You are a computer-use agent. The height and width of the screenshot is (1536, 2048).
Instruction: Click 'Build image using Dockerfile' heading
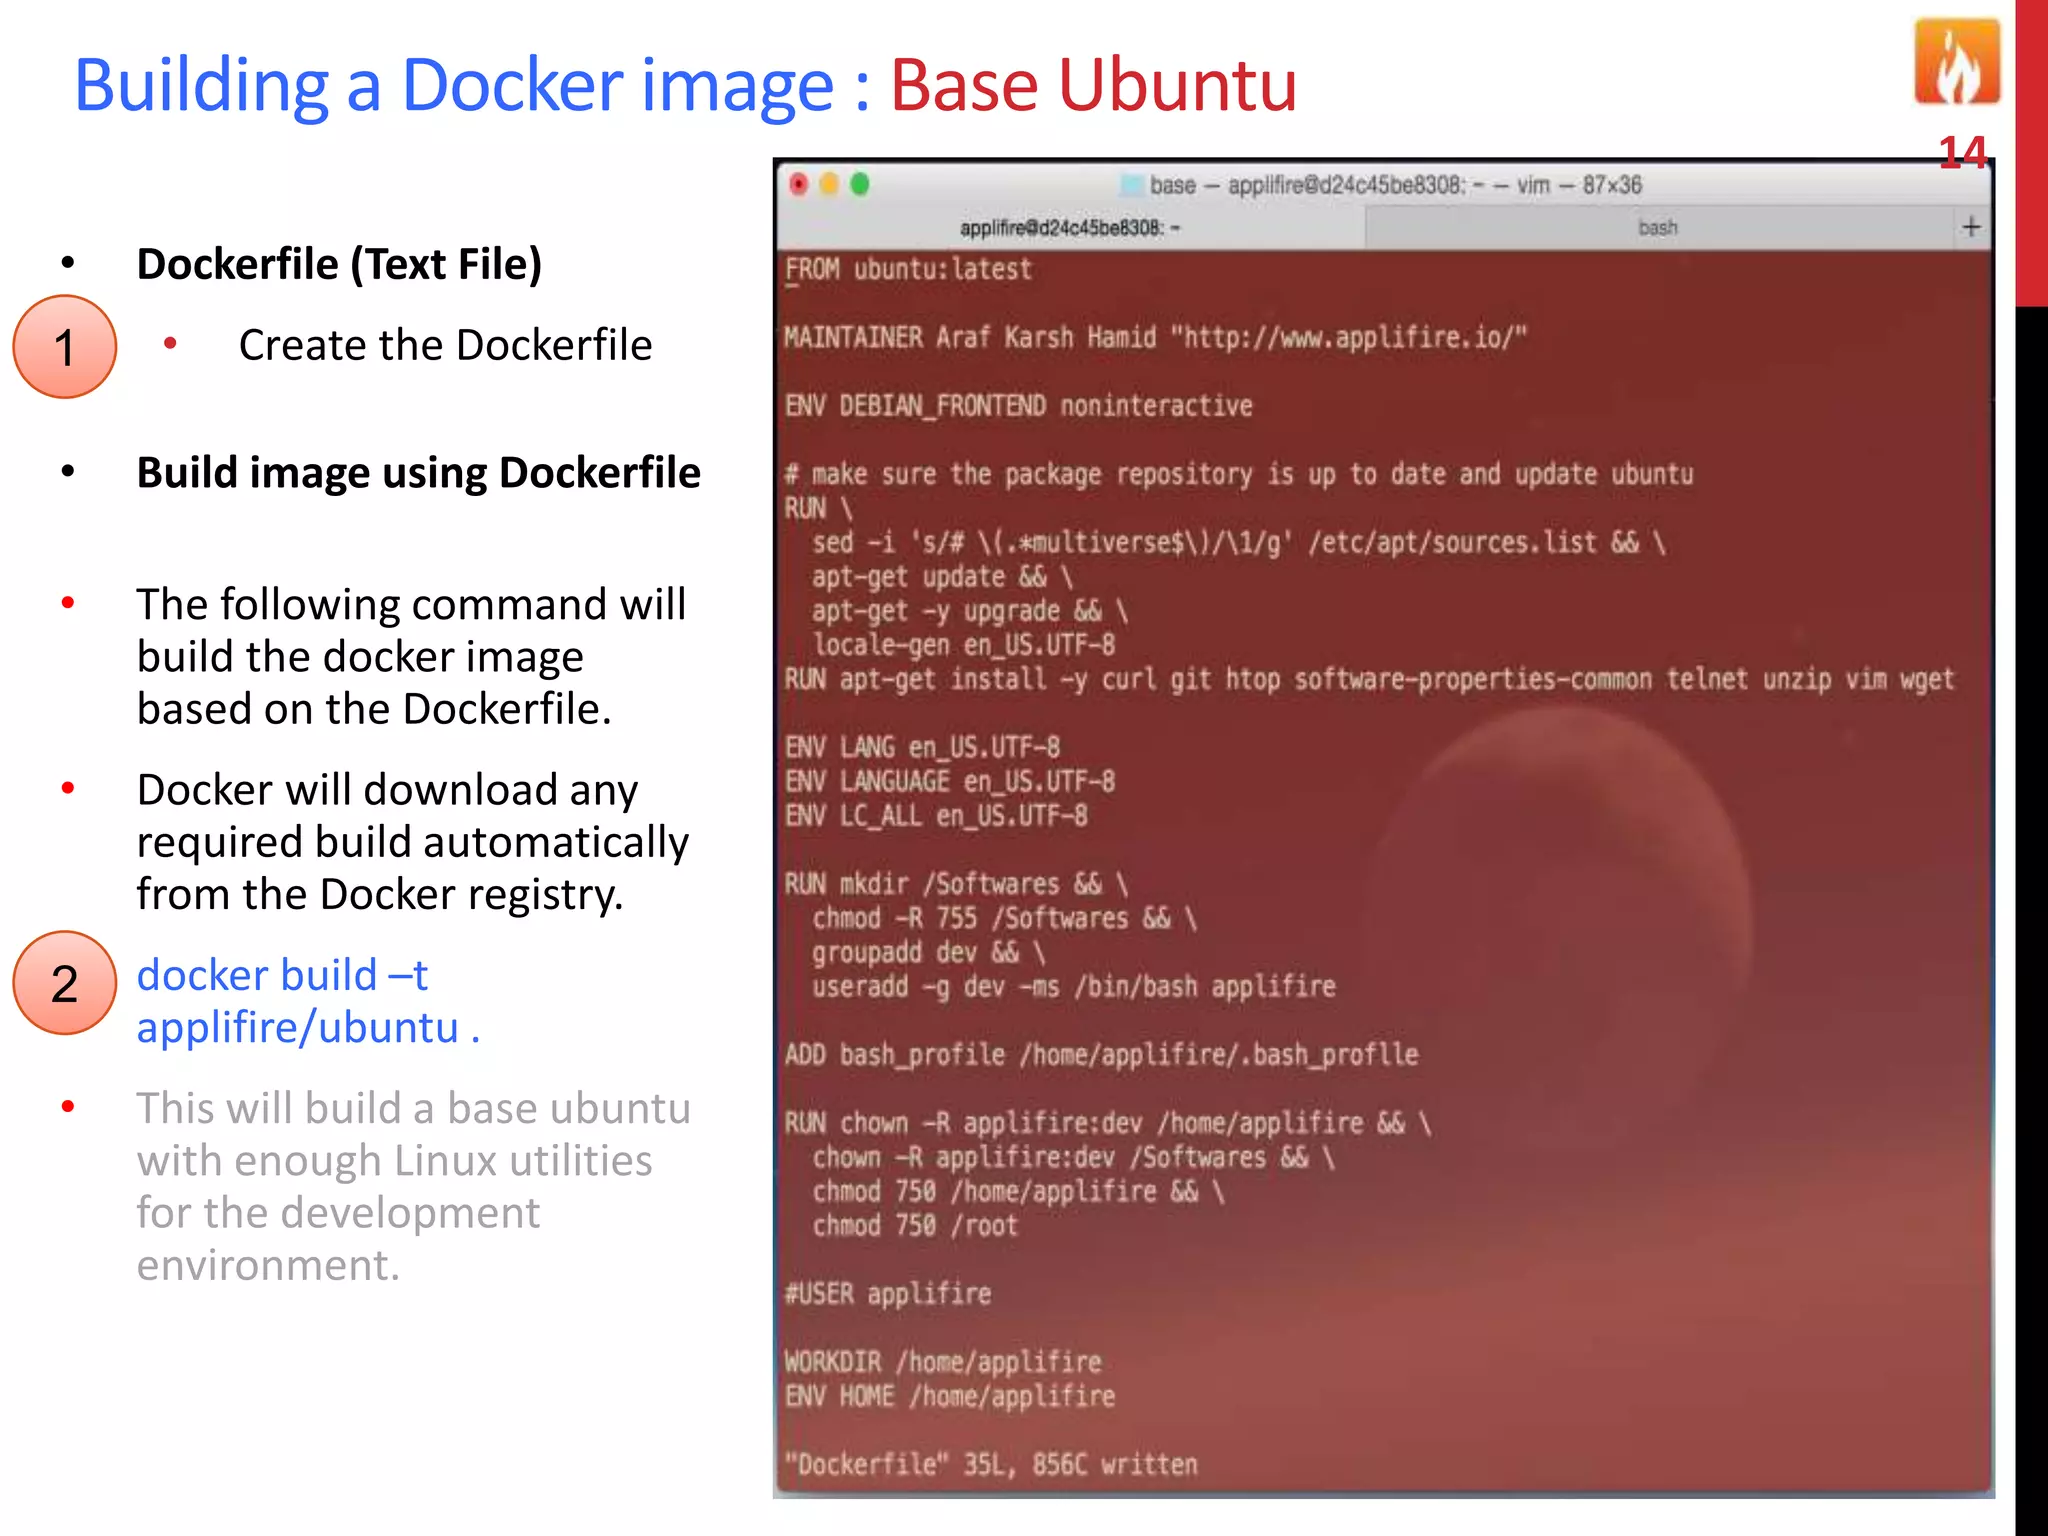(x=418, y=472)
